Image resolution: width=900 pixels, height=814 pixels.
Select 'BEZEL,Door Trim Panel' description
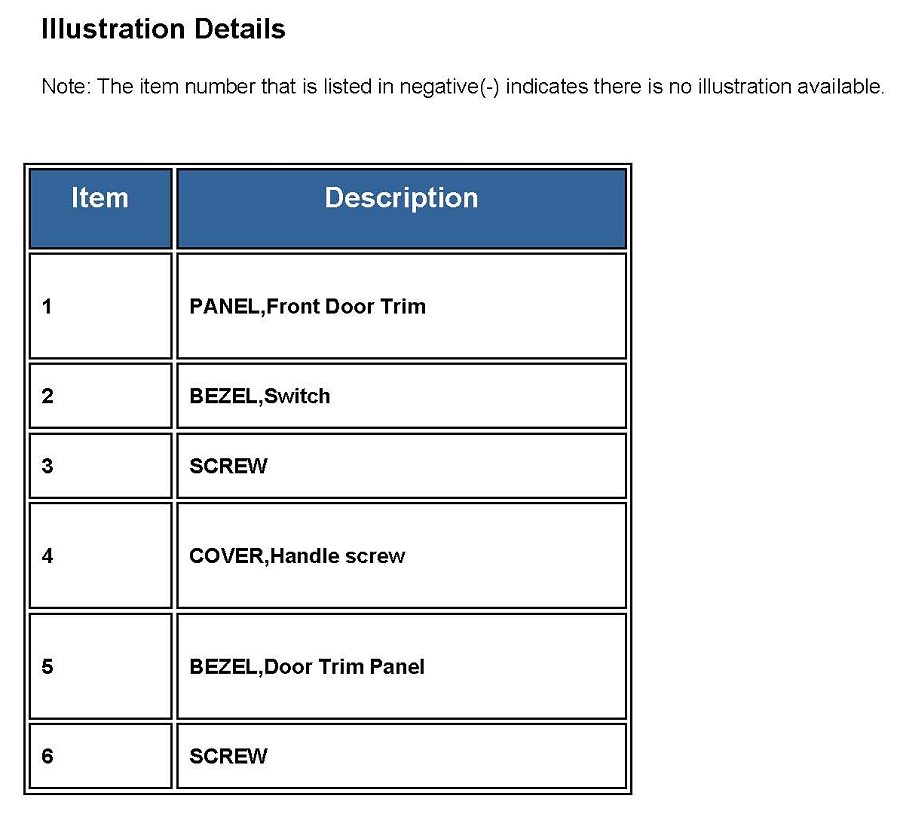[x=306, y=666]
